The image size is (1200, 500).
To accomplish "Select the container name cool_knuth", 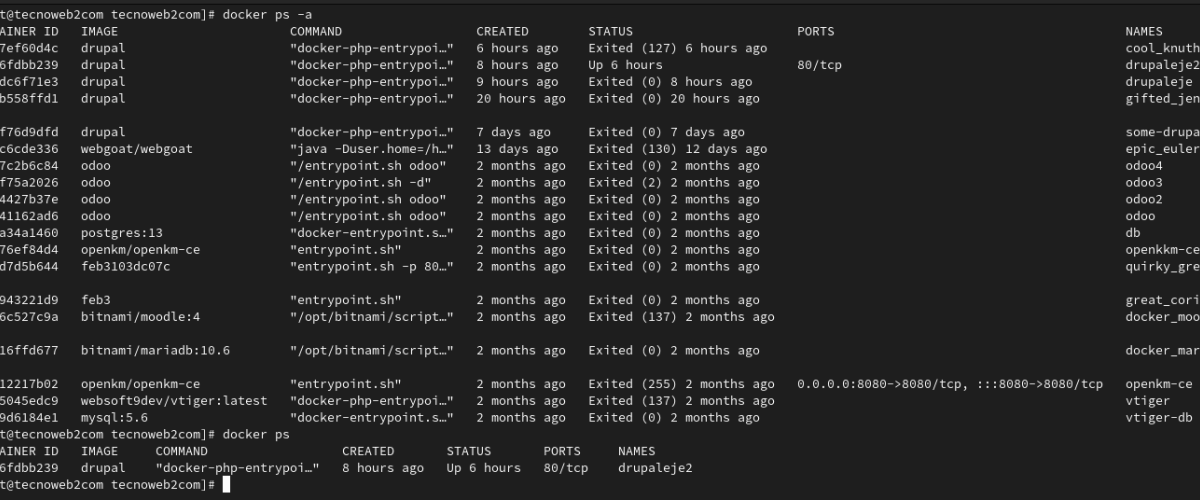I will (x=1162, y=48).
